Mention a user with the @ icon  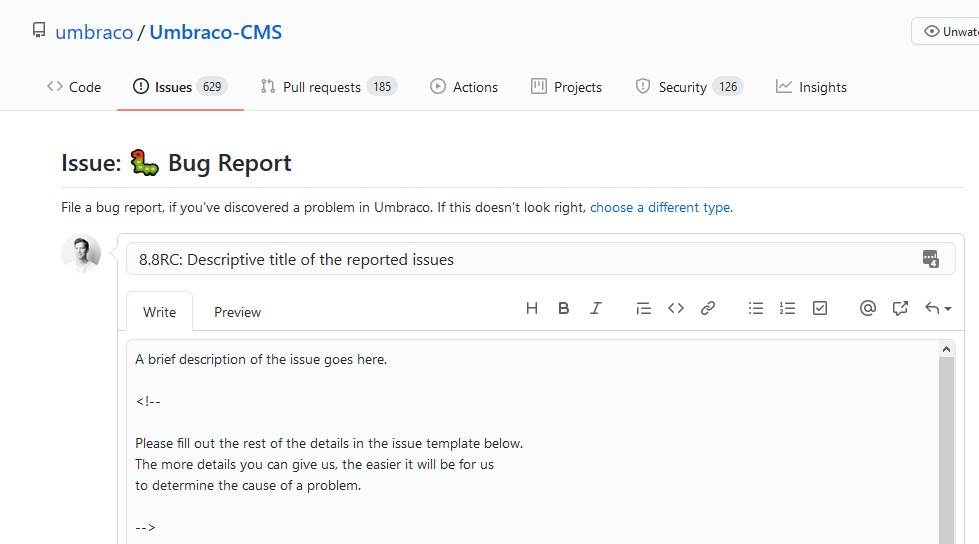(x=868, y=308)
